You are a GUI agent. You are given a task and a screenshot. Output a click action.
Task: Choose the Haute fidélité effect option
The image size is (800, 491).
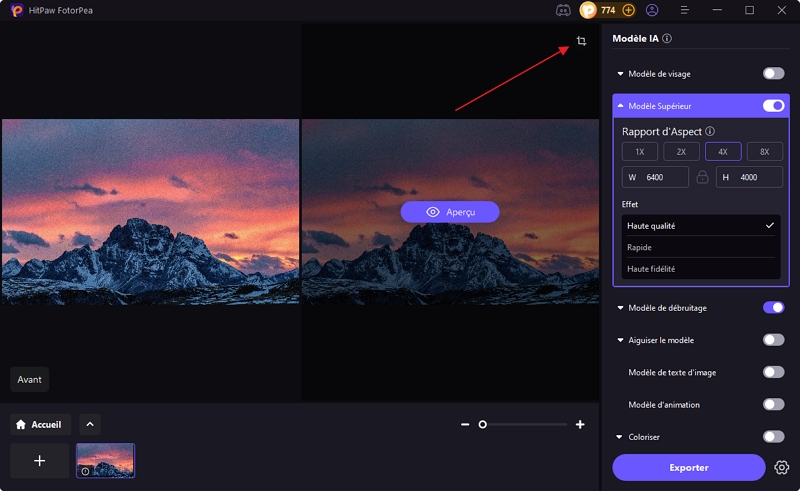pos(700,269)
